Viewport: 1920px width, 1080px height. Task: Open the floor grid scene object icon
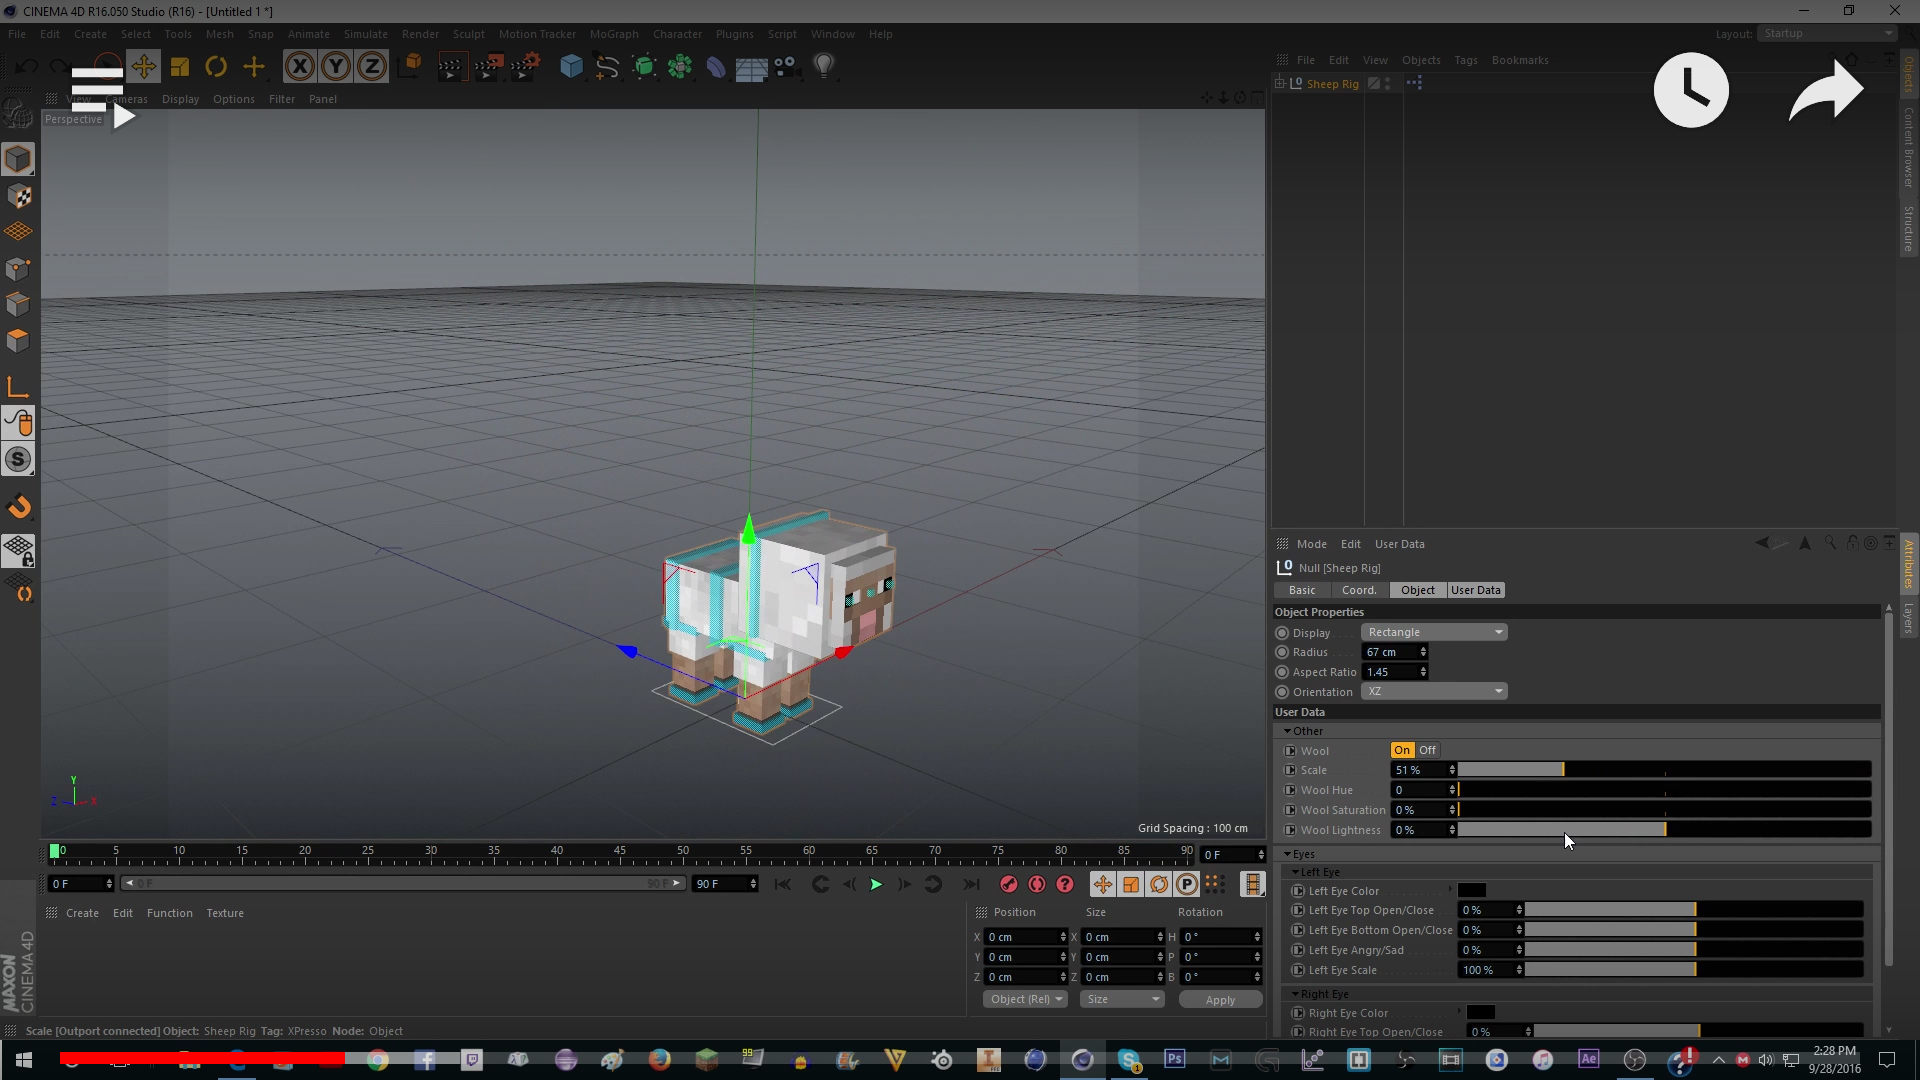pyautogui.click(x=751, y=67)
